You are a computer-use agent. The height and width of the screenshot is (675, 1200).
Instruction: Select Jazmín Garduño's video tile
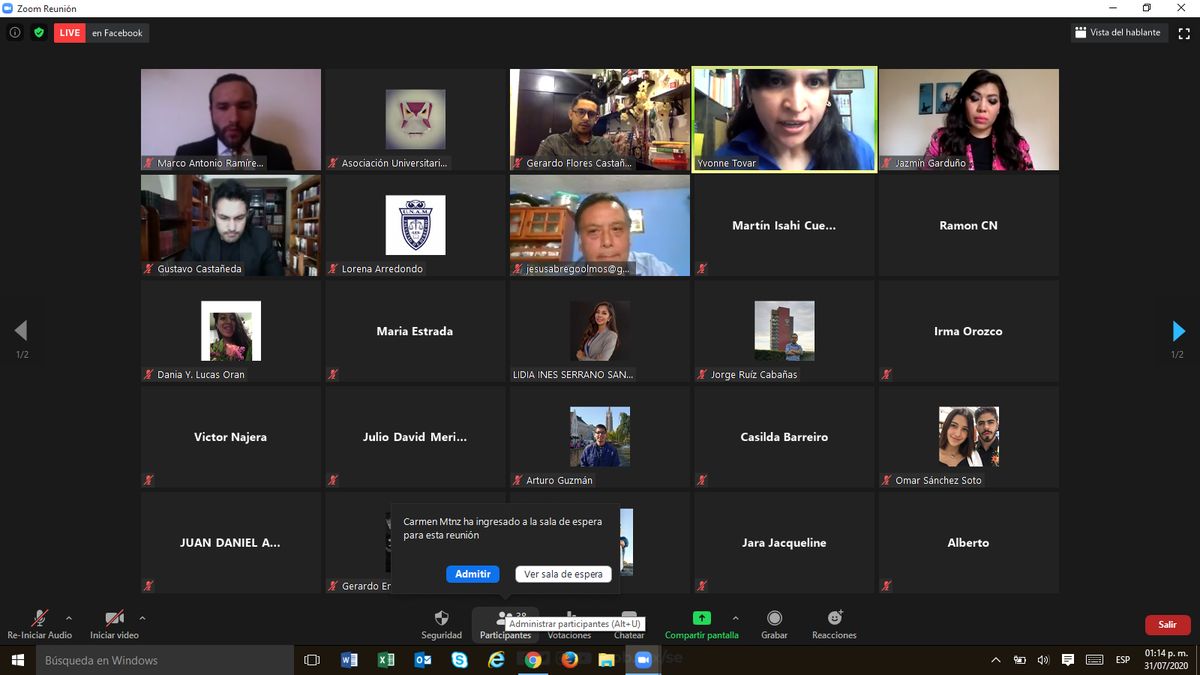point(968,120)
